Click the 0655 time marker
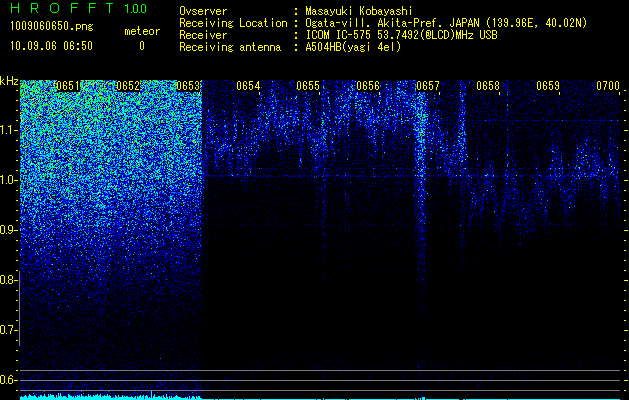Image resolution: width=629 pixels, height=400 pixels. tap(308, 86)
